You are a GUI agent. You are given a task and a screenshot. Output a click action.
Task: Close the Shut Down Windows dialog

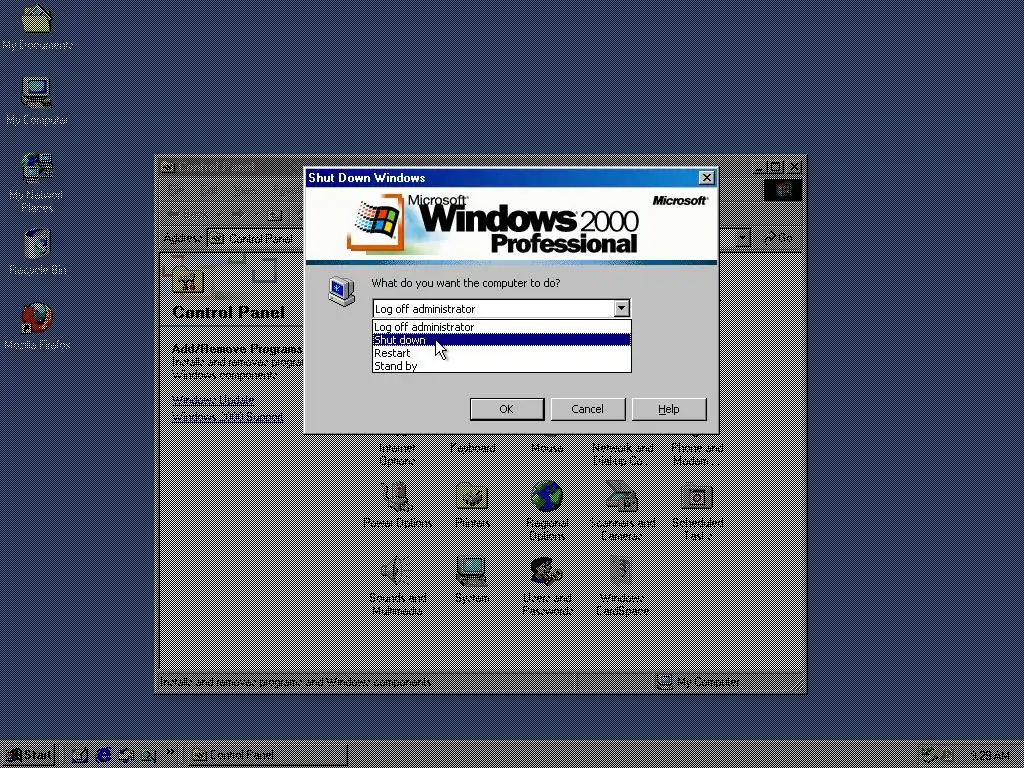(707, 178)
